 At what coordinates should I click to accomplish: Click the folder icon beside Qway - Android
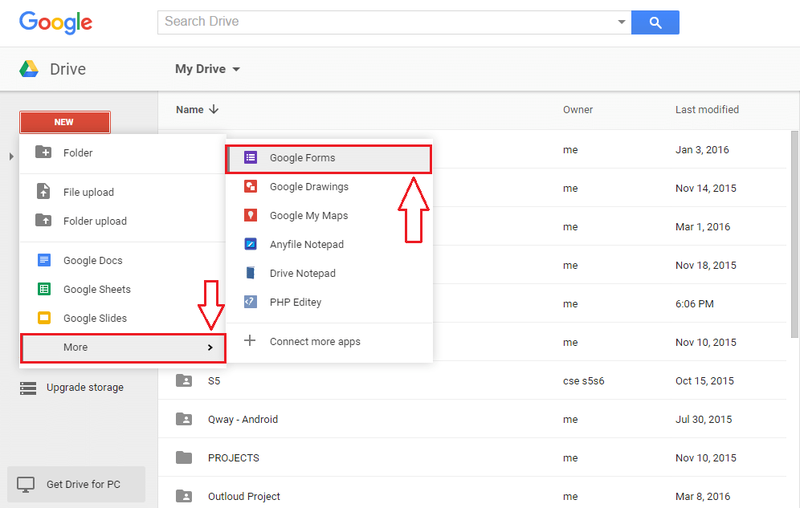point(184,419)
